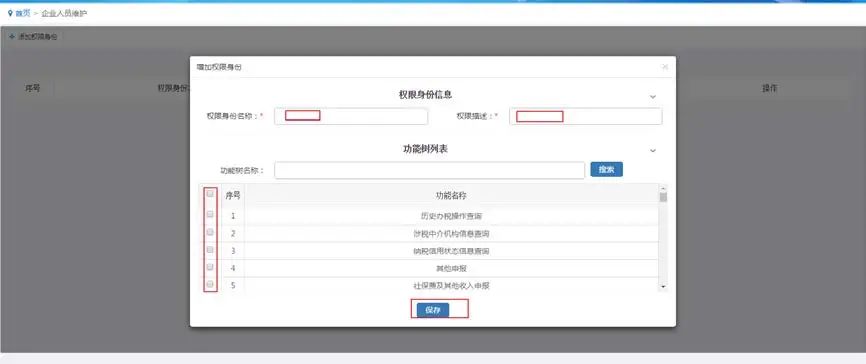Click the 序号 column header in background table
The height and width of the screenshot is (364, 866).
(33, 88)
